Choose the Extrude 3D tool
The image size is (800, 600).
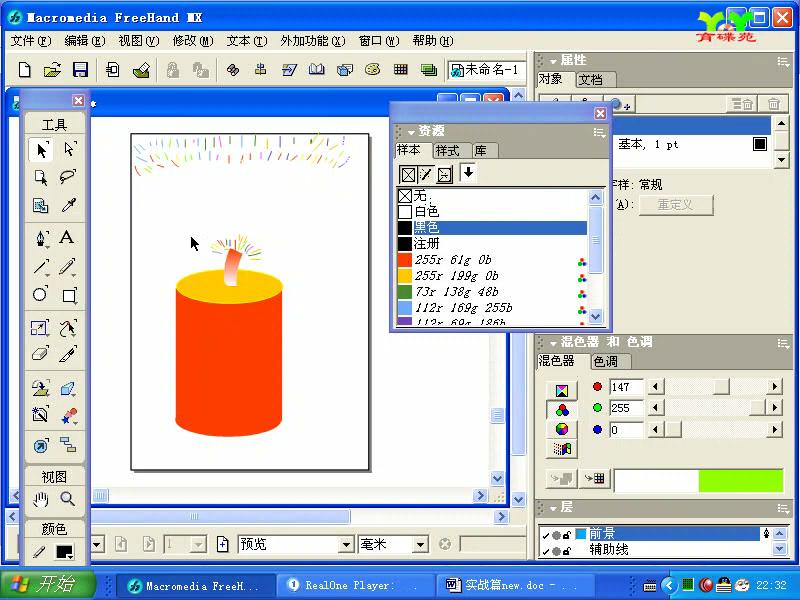point(68,389)
